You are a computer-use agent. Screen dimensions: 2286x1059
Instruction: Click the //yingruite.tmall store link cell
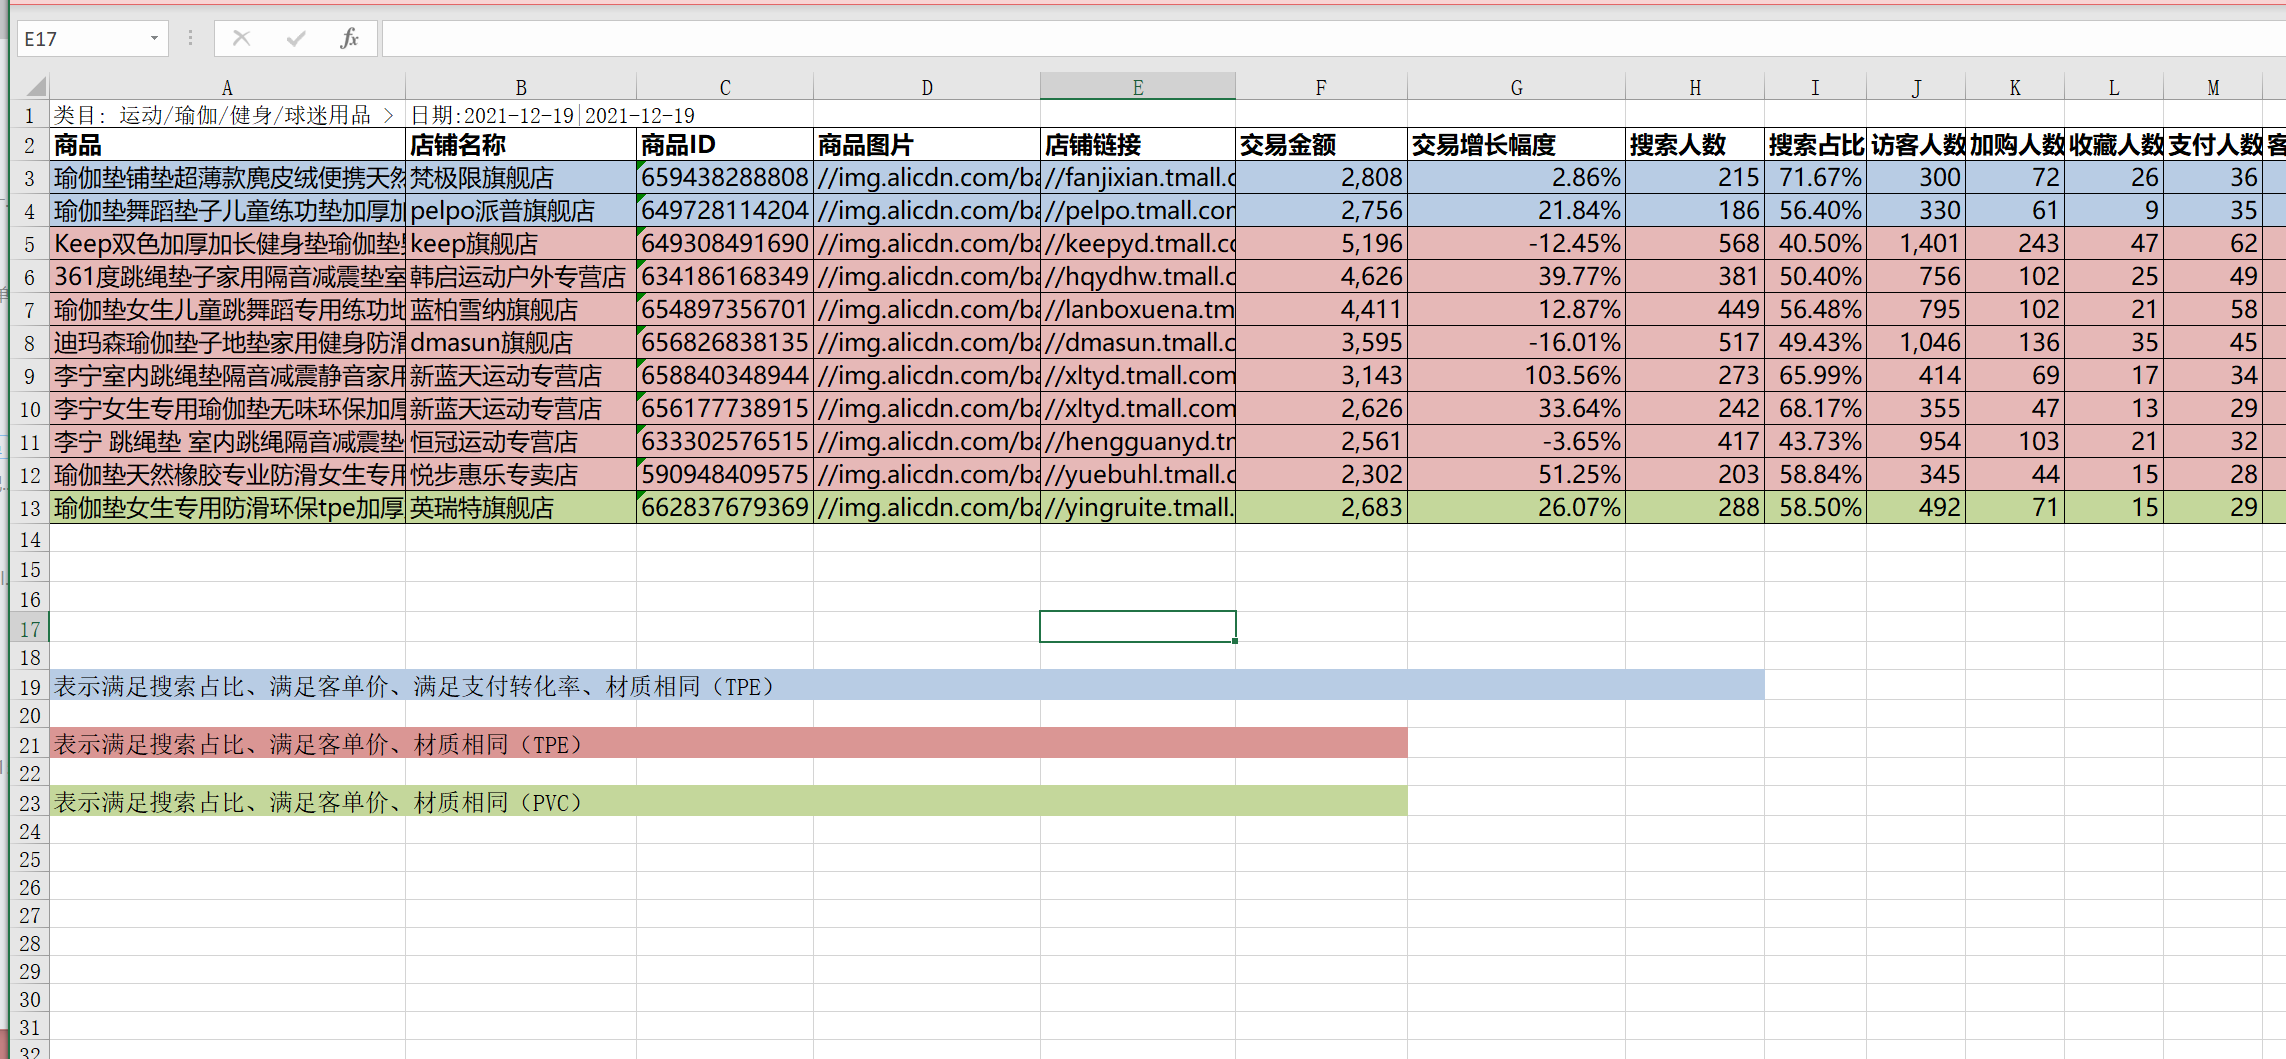(x=1138, y=508)
